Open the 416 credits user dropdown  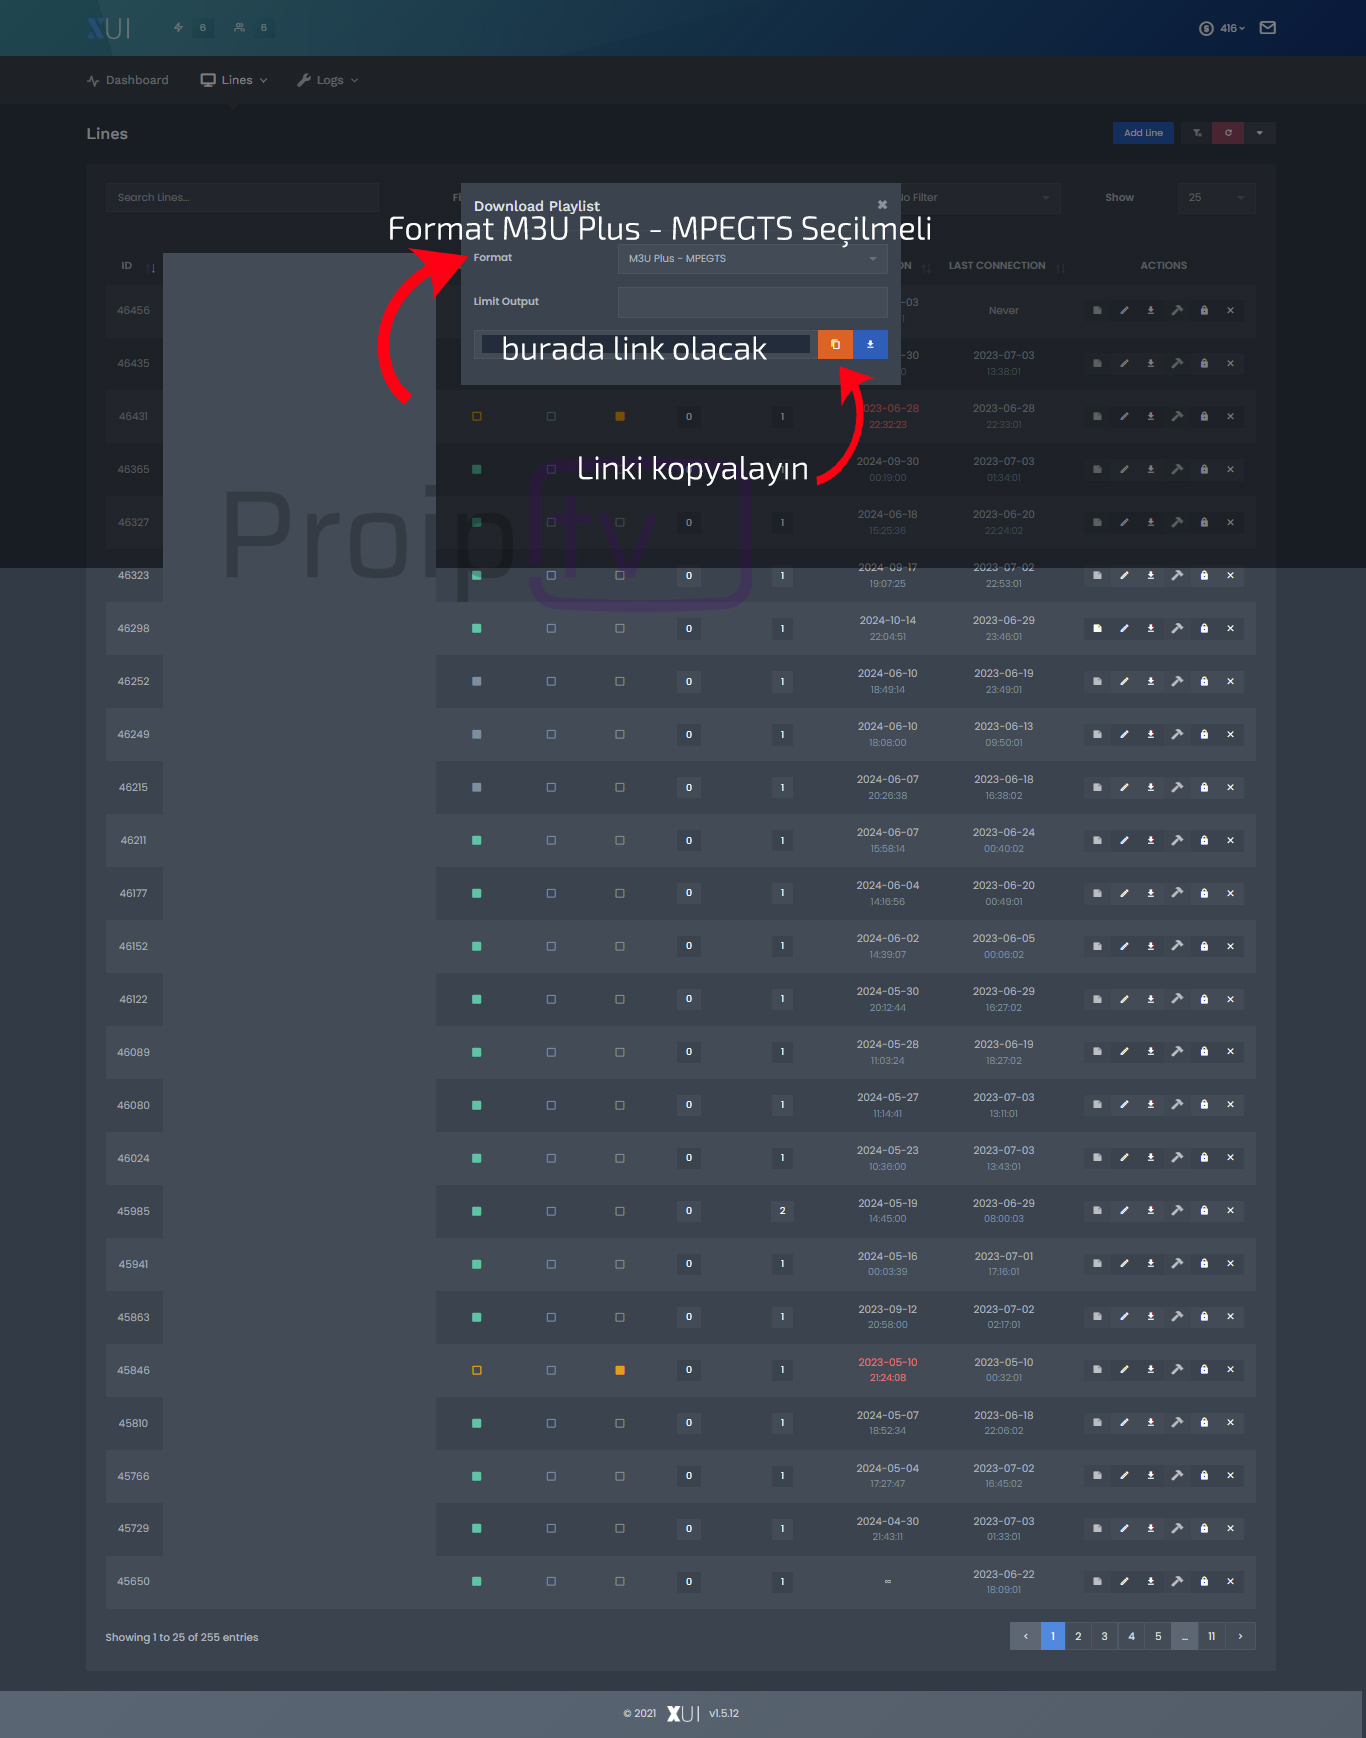1223,28
